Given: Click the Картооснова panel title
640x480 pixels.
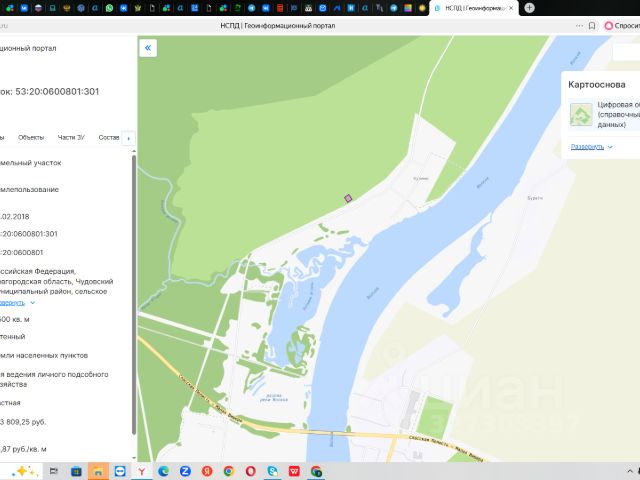Looking at the screenshot, I should pyautogui.click(x=597, y=84).
